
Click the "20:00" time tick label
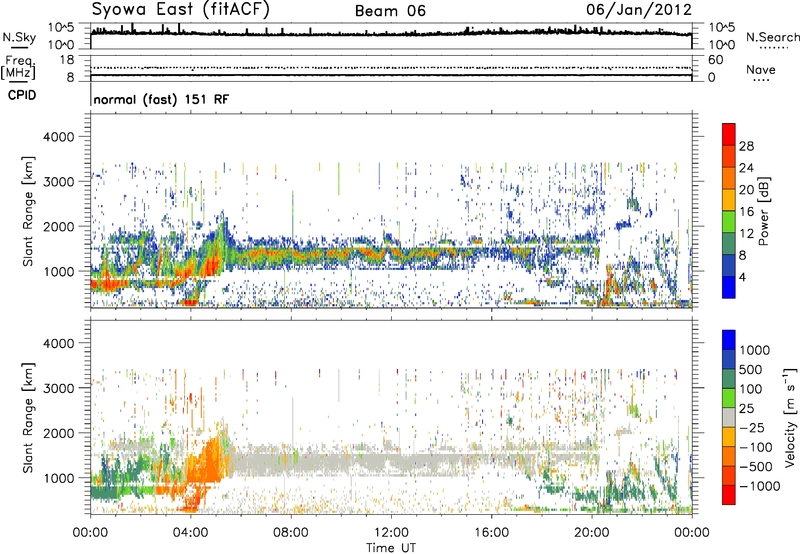[592, 533]
